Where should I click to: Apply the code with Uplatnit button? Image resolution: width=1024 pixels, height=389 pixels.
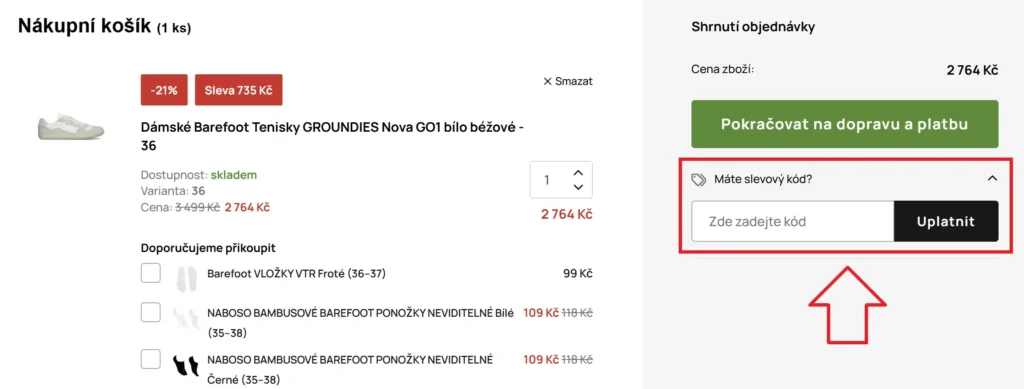pyautogui.click(x=946, y=221)
